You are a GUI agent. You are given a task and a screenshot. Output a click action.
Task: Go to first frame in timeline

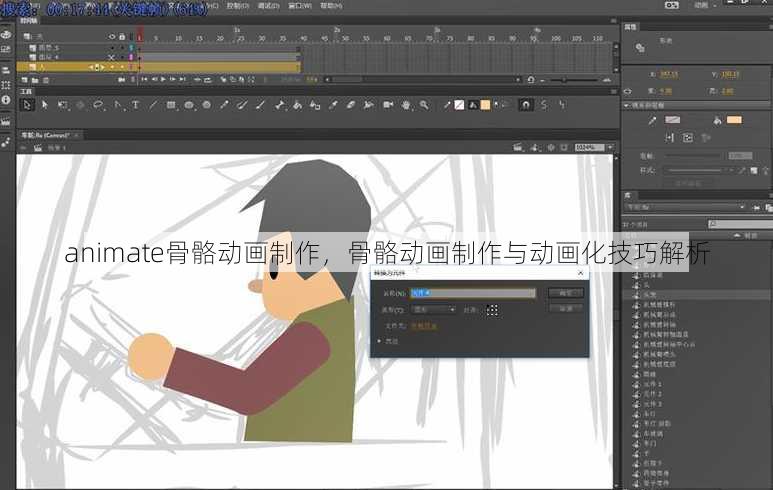point(144,79)
